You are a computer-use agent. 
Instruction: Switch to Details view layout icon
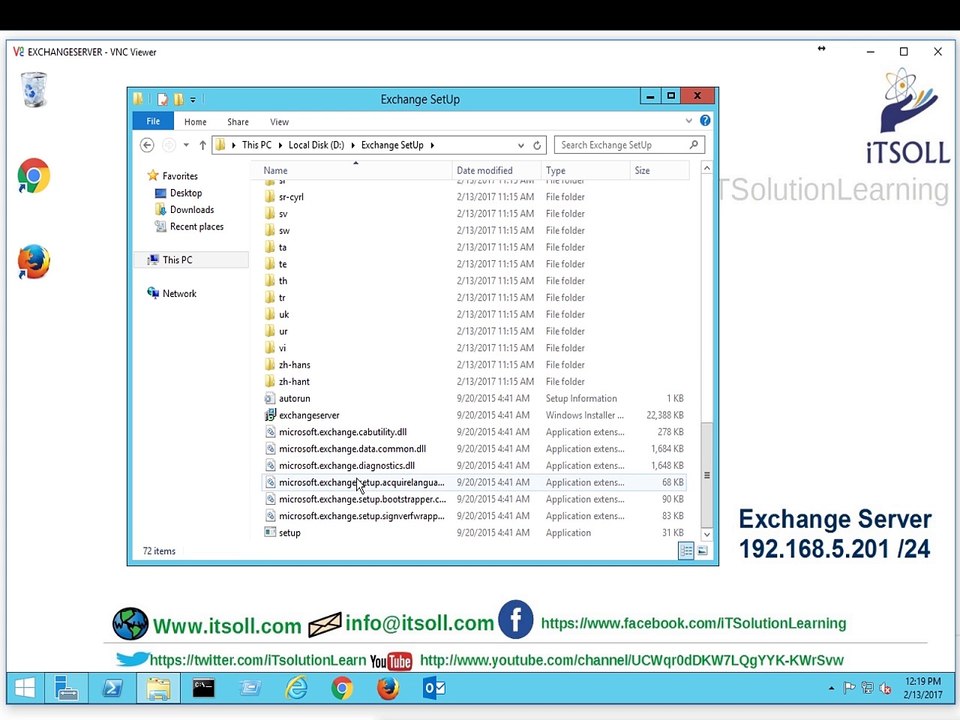pos(686,551)
